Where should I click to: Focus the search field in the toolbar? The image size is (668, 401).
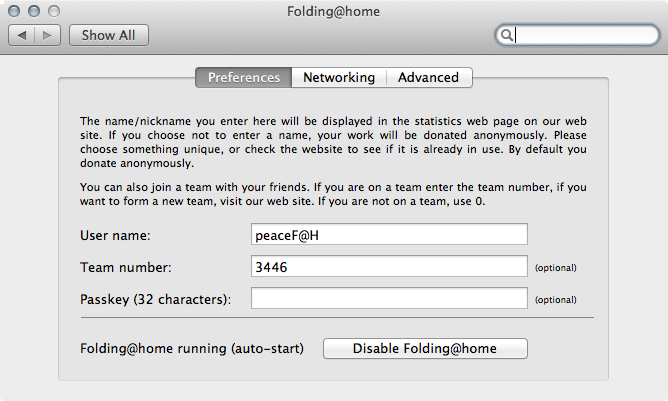tap(578, 35)
